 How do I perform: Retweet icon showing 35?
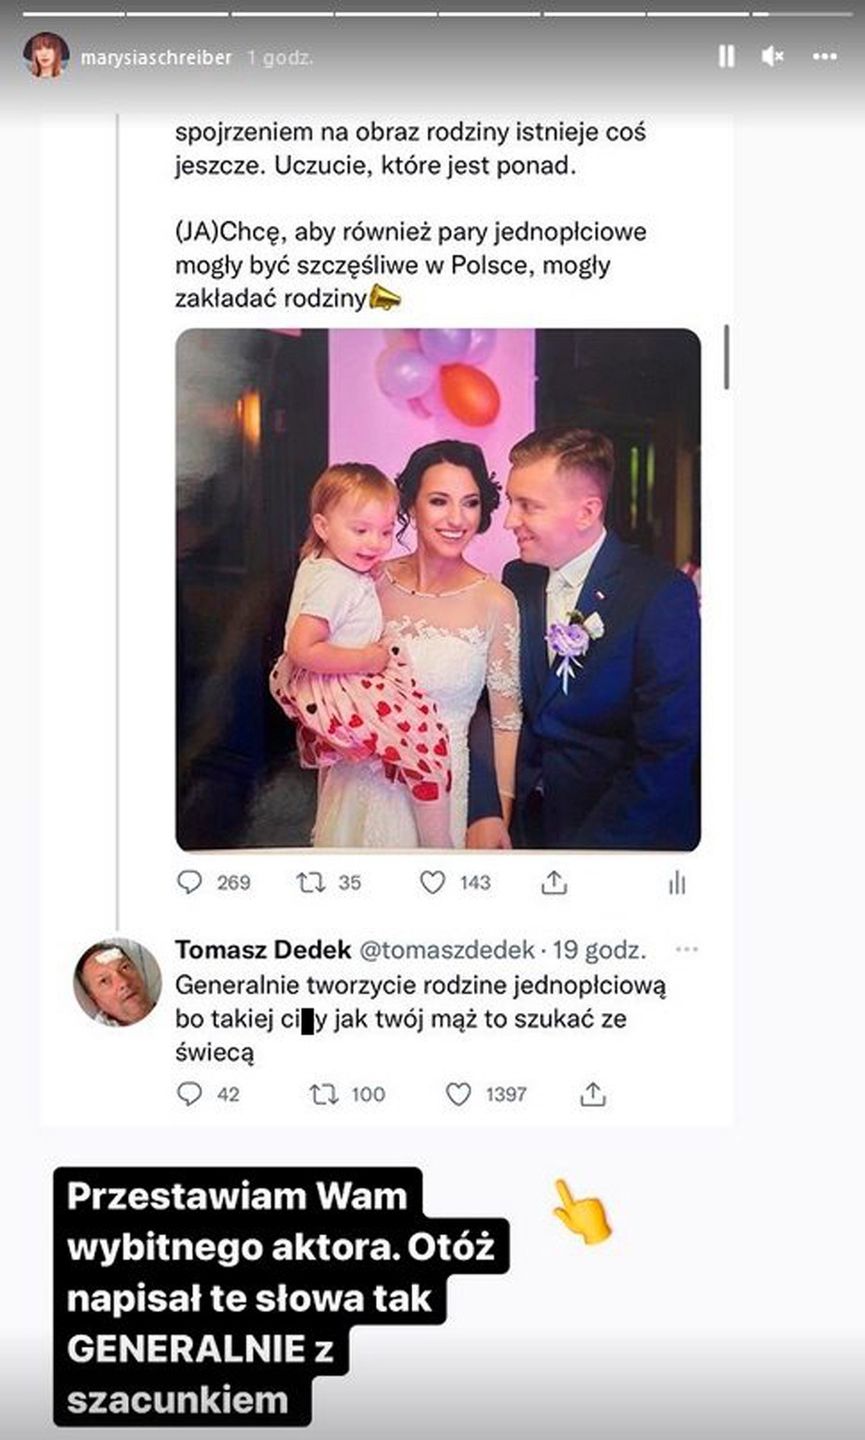click(x=310, y=882)
